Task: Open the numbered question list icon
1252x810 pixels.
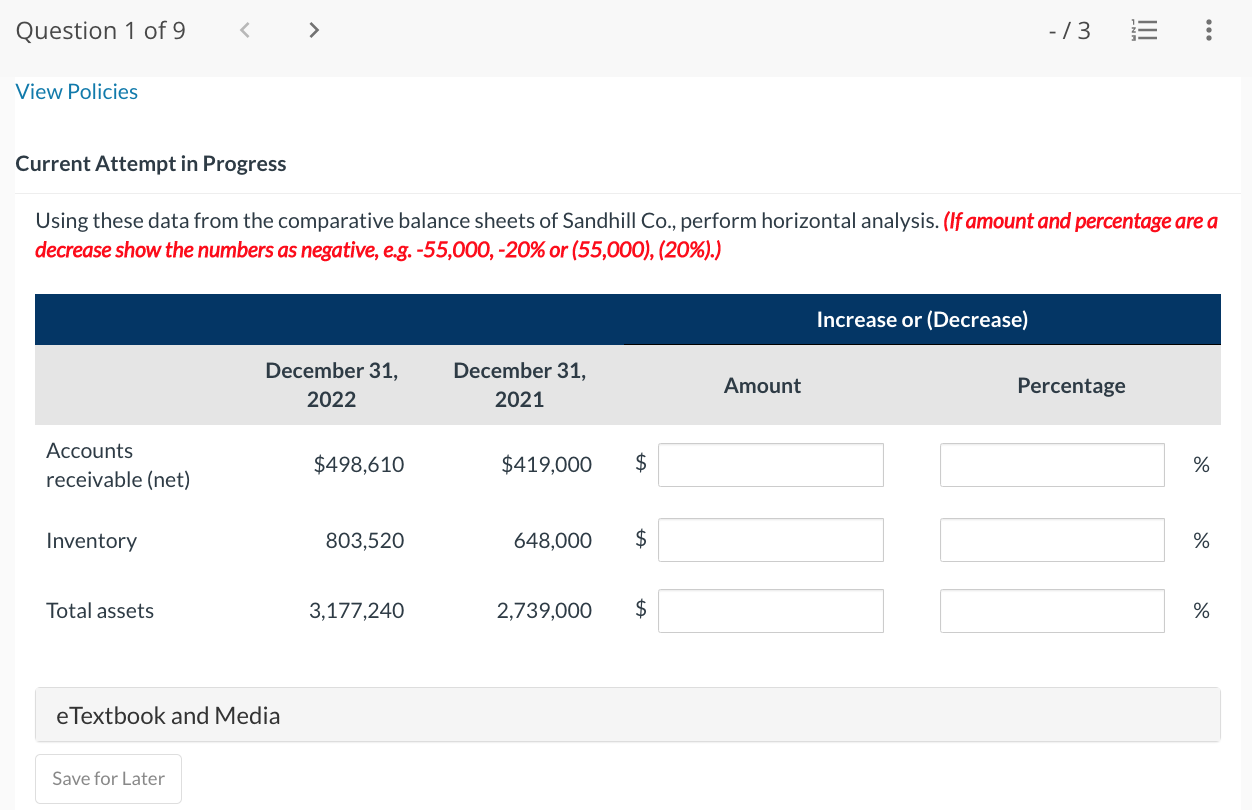Action: tap(1144, 30)
